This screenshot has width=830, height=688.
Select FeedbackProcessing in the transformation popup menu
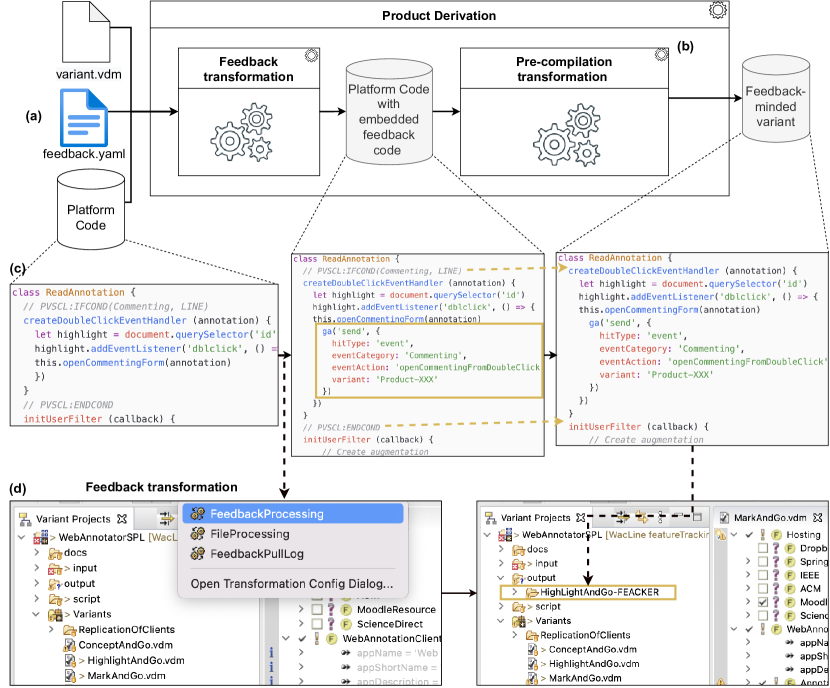click(293, 513)
